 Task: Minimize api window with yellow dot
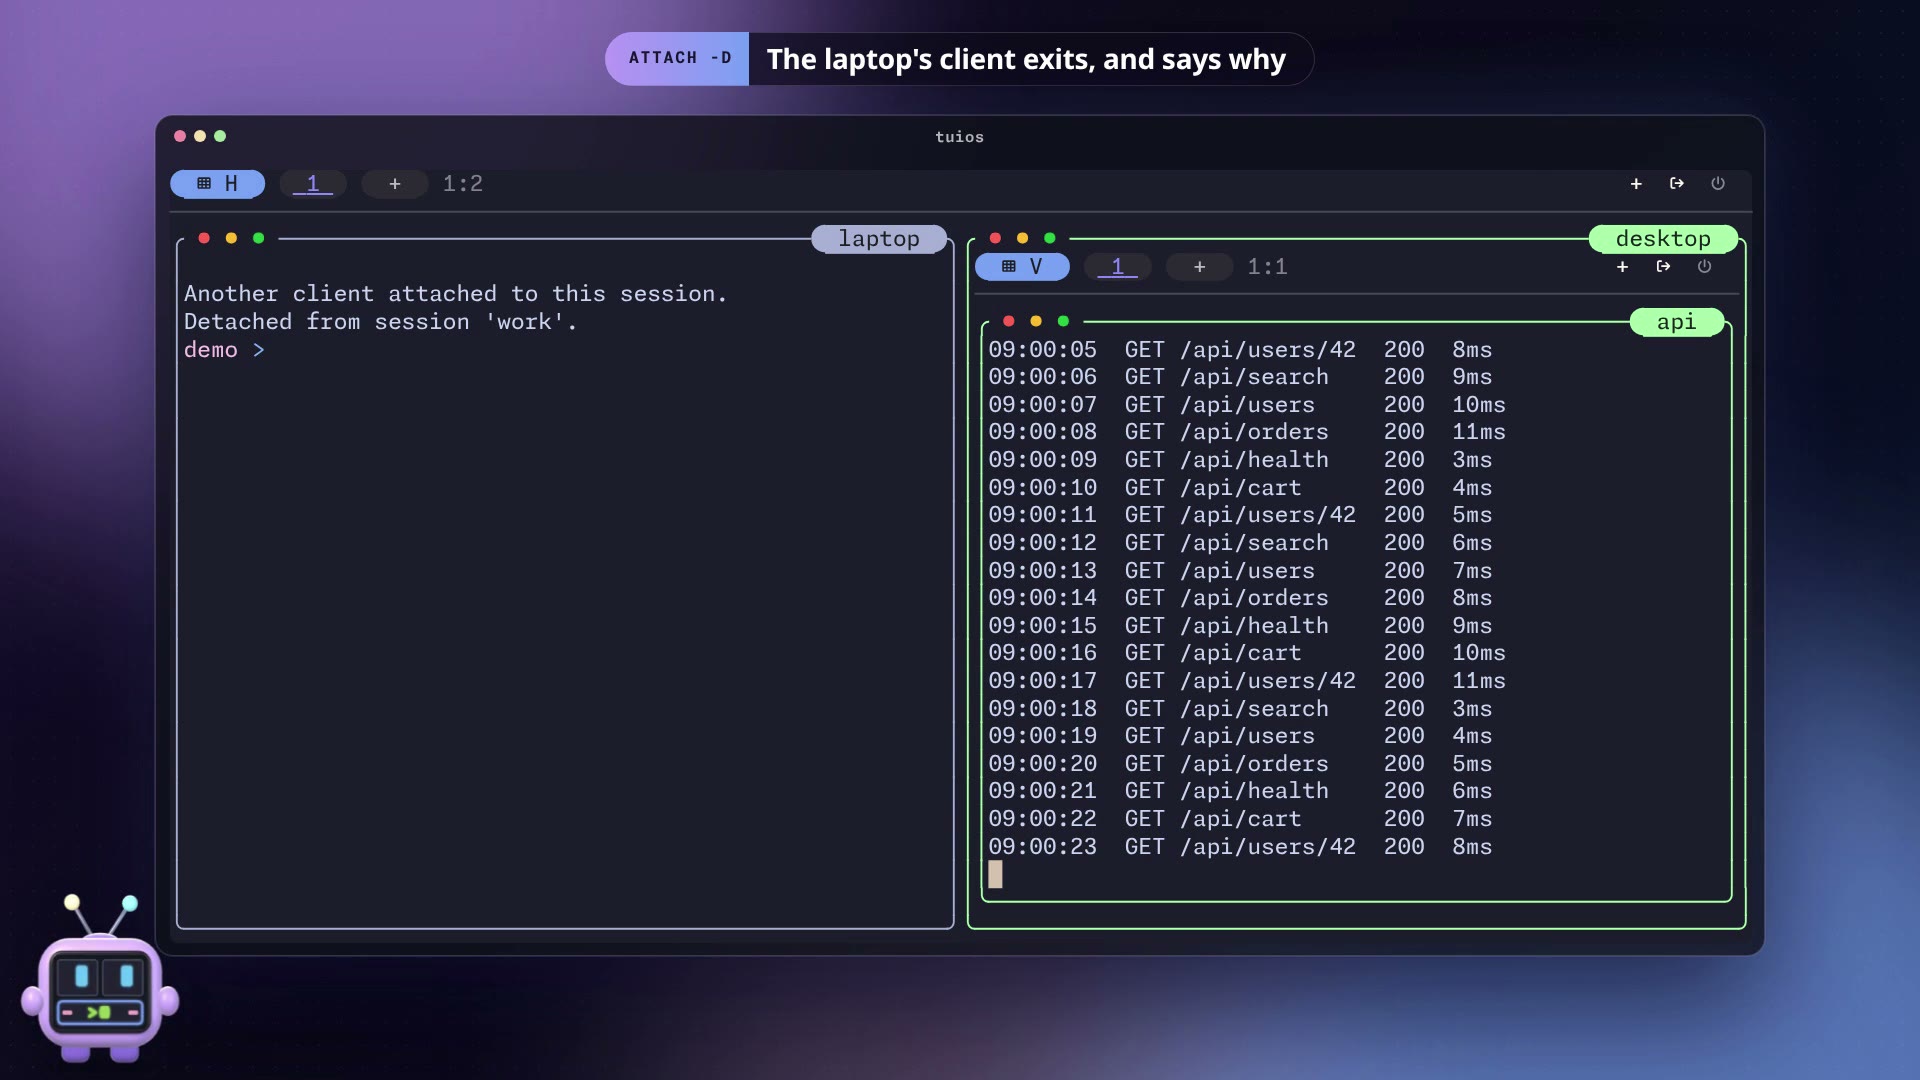point(1036,321)
